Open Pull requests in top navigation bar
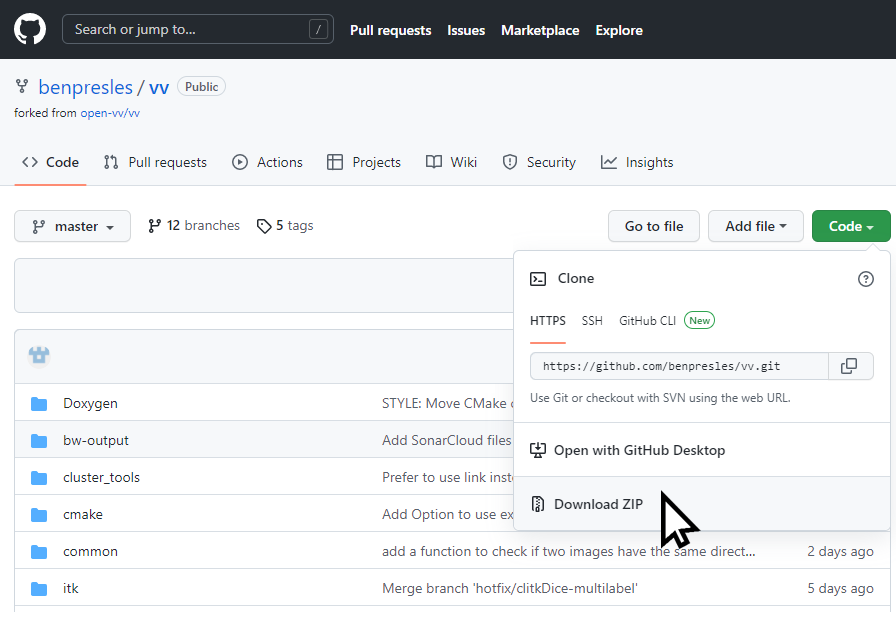This screenshot has width=896, height=618. coord(390,30)
